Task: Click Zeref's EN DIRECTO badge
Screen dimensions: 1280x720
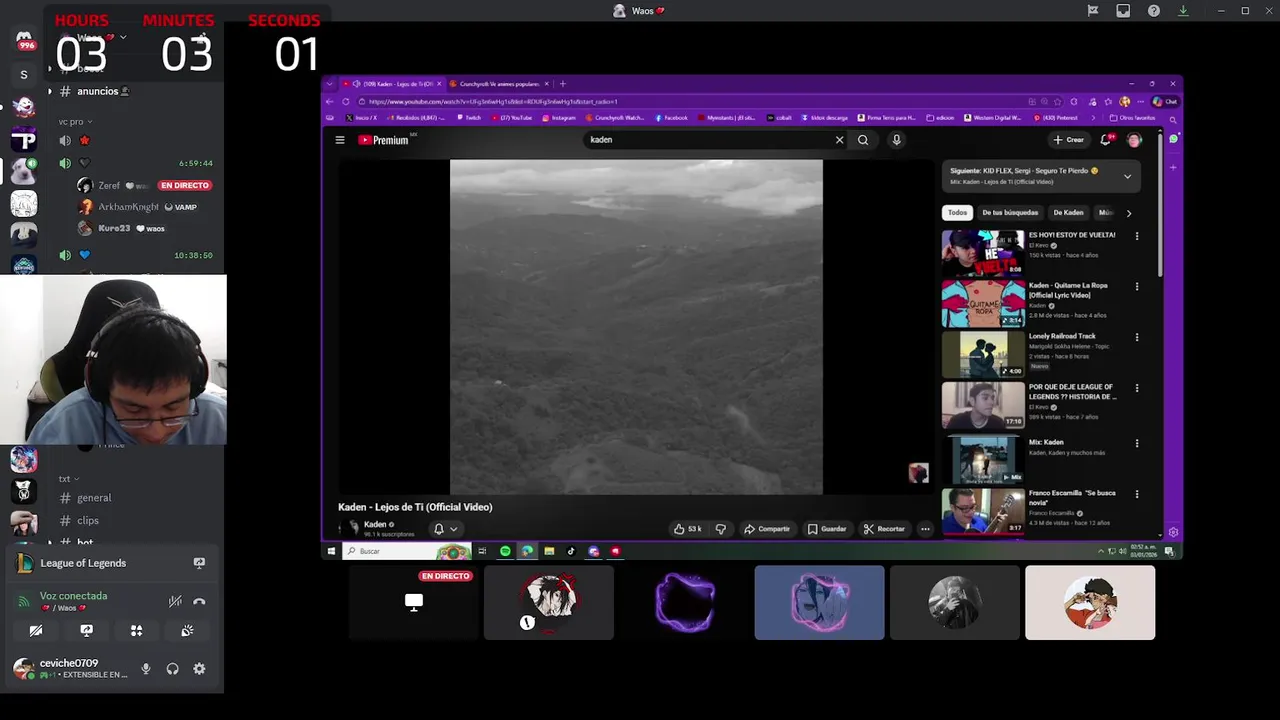Action: (x=185, y=185)
